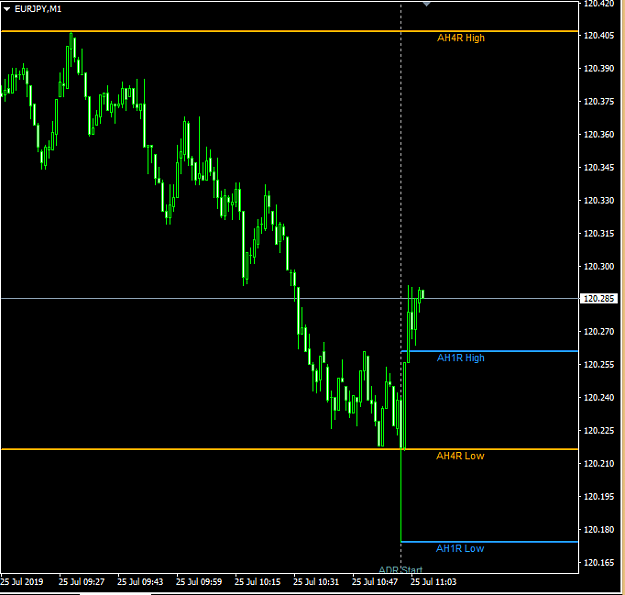Screen dimensions: 625x595
Task: Click the 120.360 price scale value
Action: (x=599, y=135)
